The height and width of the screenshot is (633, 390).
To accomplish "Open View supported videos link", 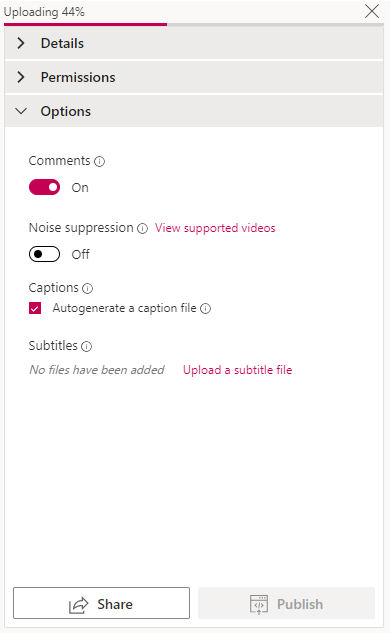I will (215, 228).
